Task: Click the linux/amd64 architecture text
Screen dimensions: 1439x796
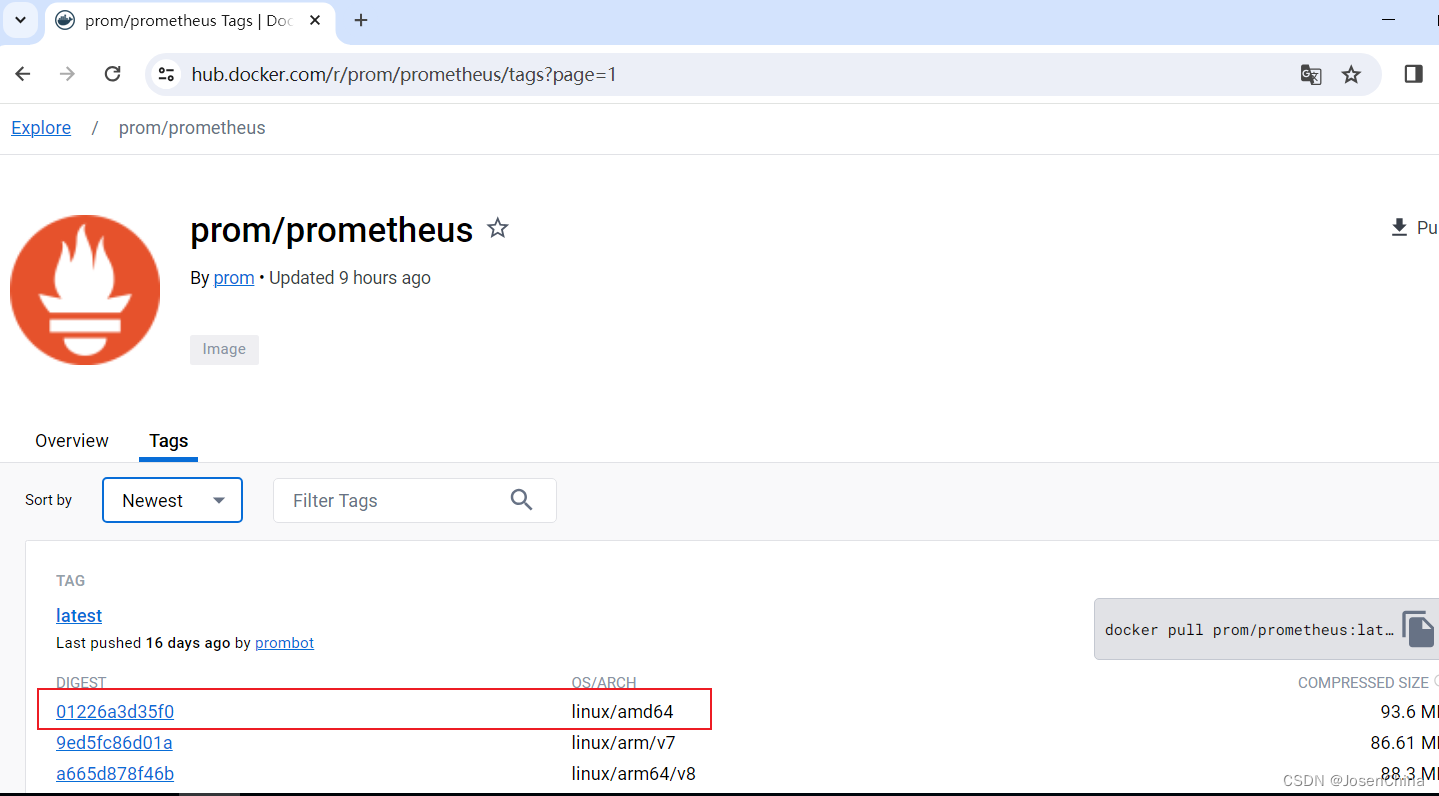Action: tap(623, 712)
